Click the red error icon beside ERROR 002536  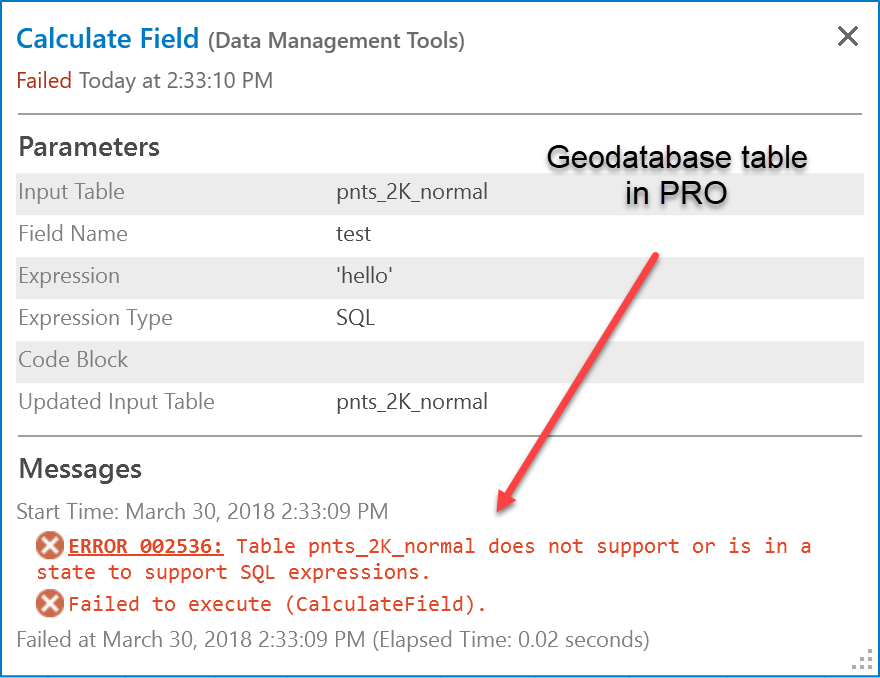[x=50, y=546]
